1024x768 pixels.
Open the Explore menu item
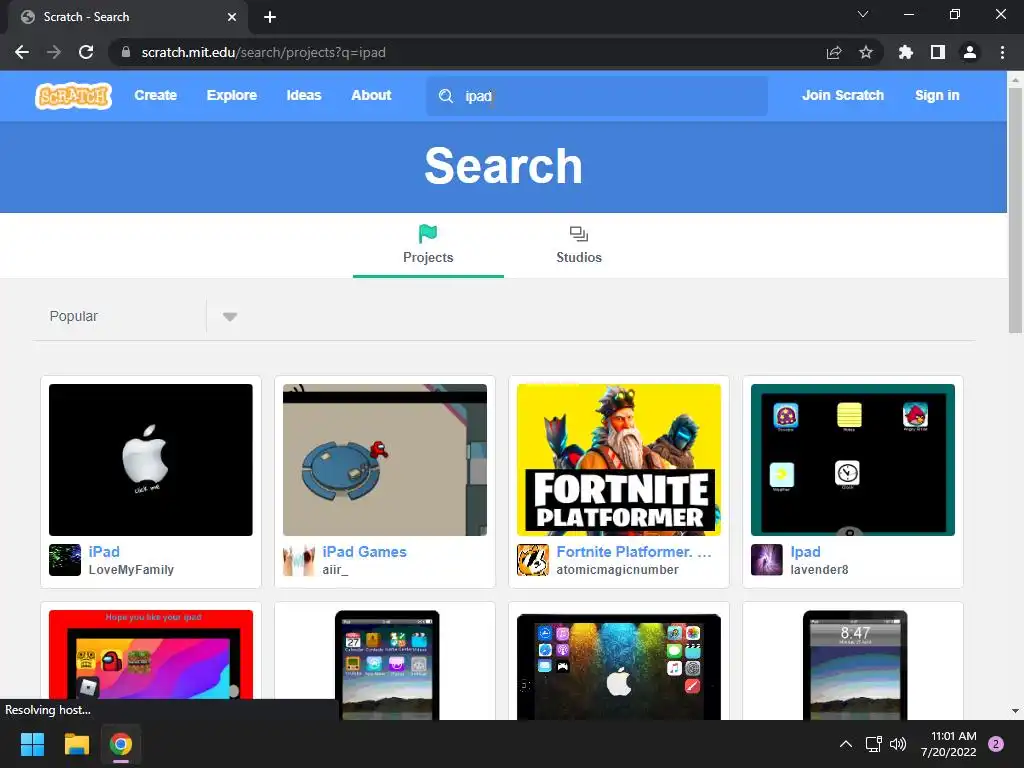pyautogui.click(x=232, y=95)
